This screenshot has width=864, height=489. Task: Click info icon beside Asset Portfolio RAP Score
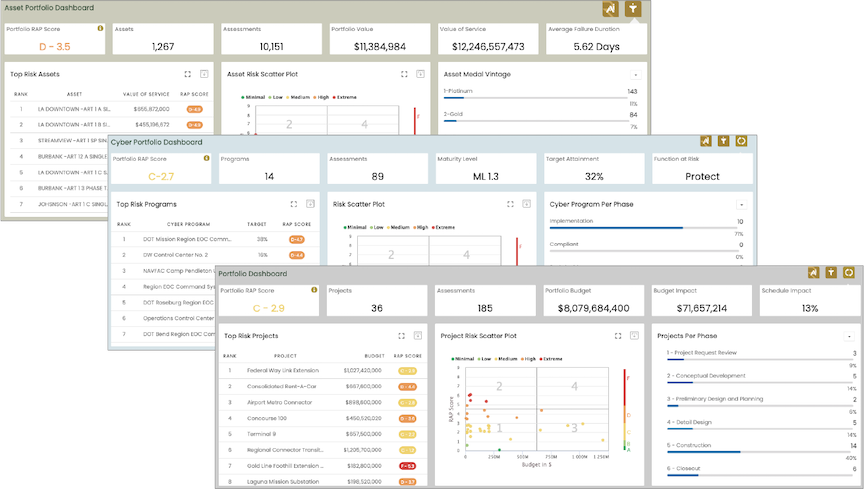pos(100,28)
